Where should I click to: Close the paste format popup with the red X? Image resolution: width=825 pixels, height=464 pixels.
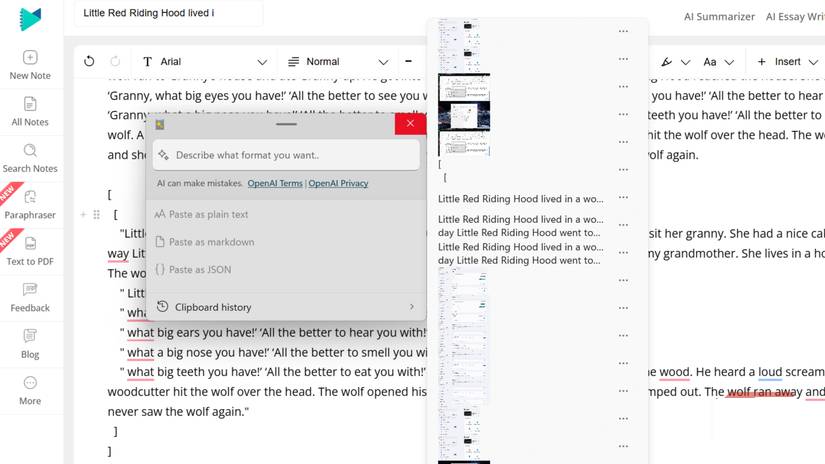tap(410, 124)
